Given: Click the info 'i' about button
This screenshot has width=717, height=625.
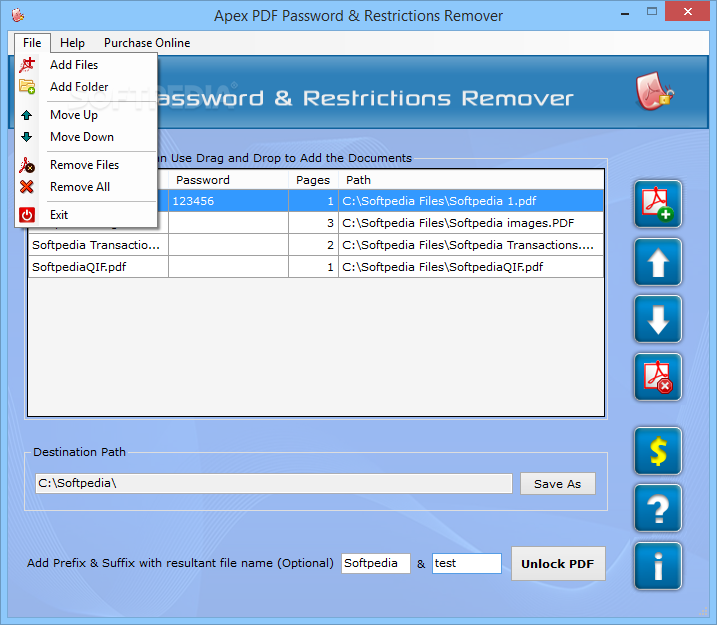Looking at the screenshot, I should click(658, 566).
